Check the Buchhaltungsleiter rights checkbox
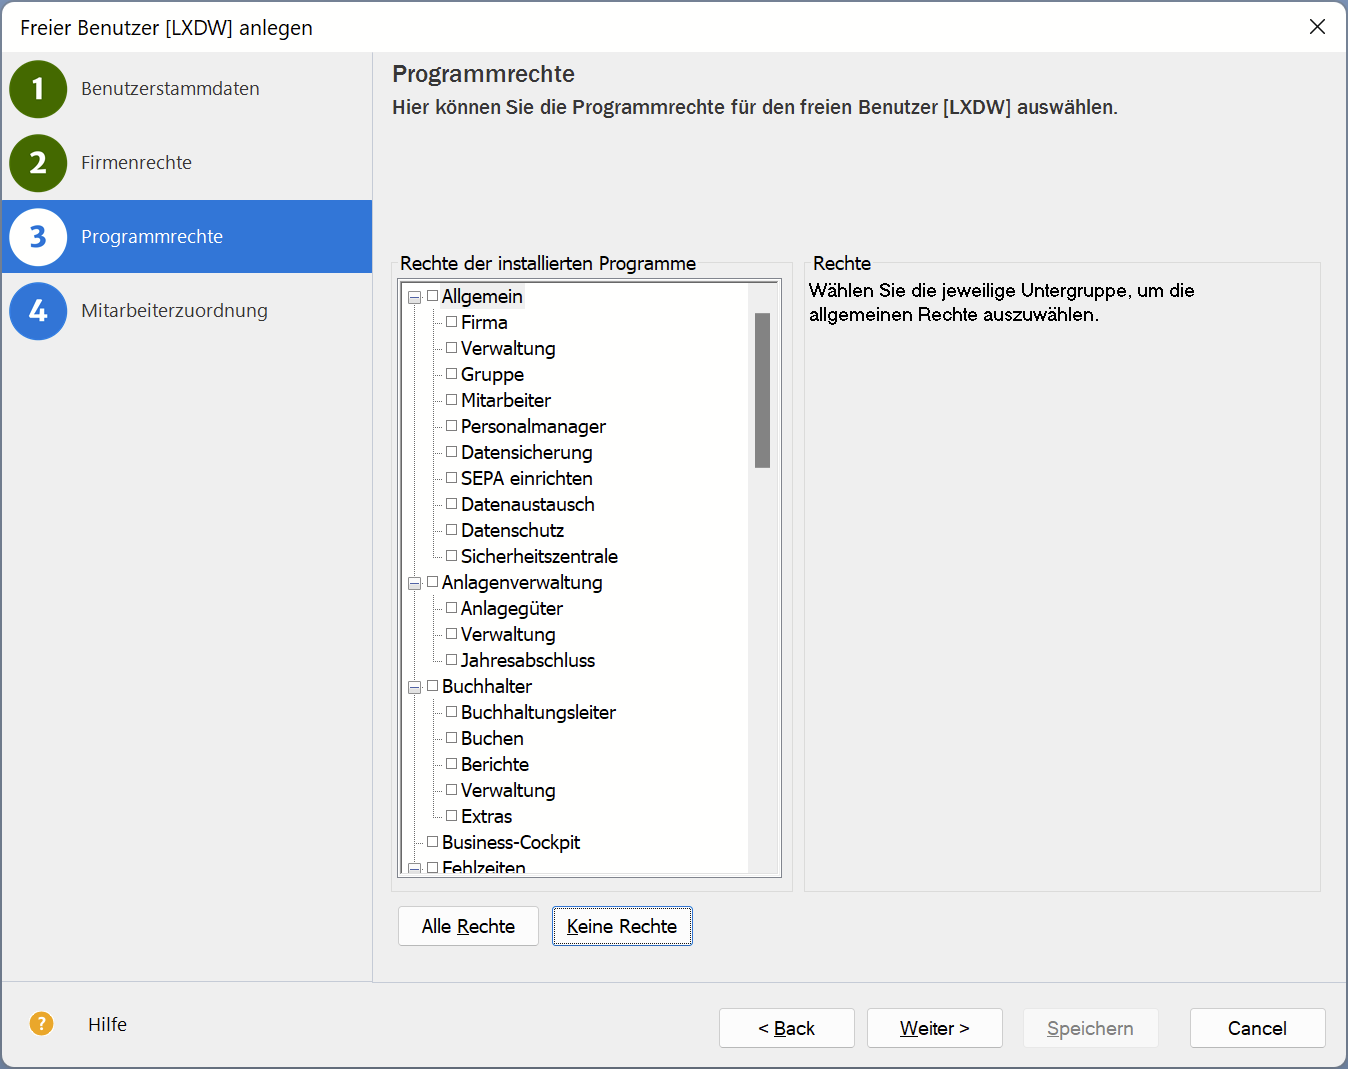The width and height of the screenshot is (1348, 1069). 452,712
